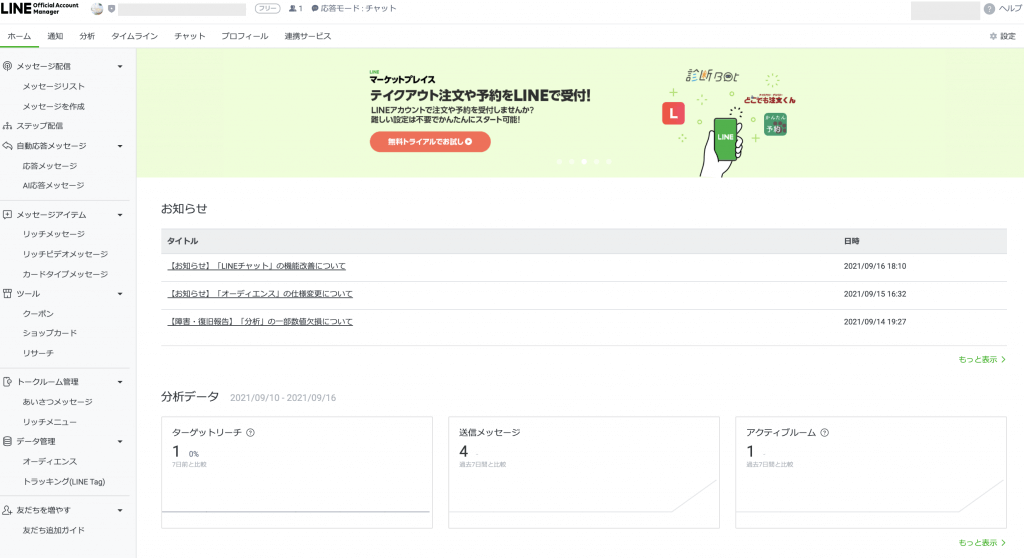Open カードタイプメッセージ in the sidebar
Image resolution: width=1024 pixels, height=558 pixels.
coord(65,274)
